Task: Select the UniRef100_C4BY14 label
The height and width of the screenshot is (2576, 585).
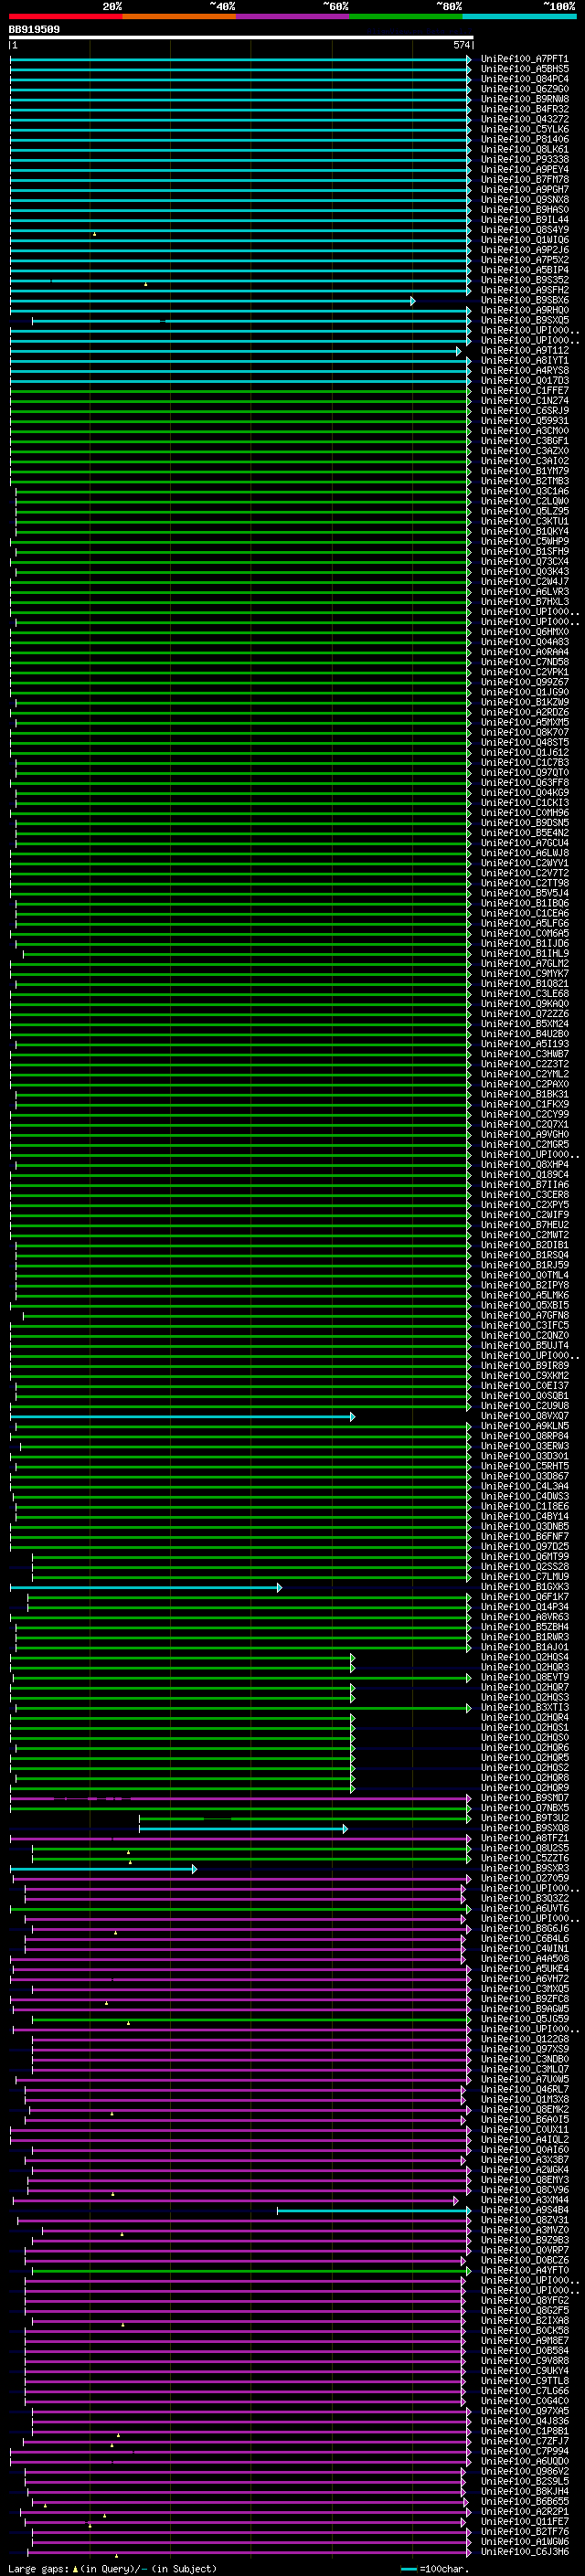Action: pyautogui.click(x=525, y=1517)
